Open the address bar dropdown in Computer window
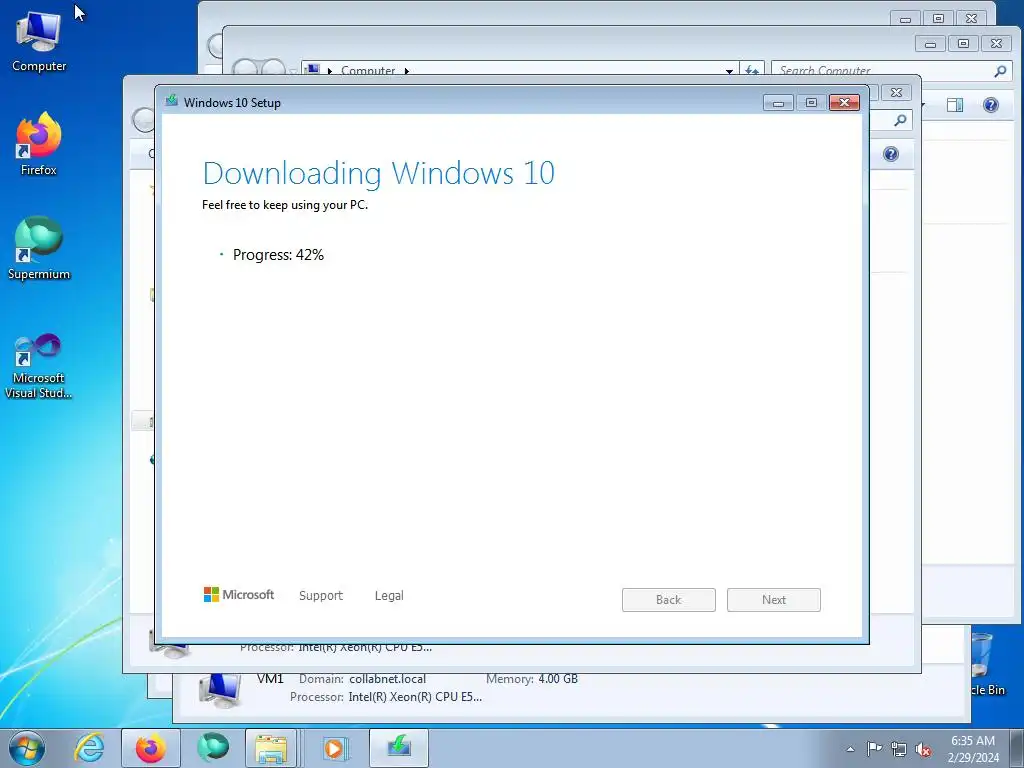 [729, 71]
